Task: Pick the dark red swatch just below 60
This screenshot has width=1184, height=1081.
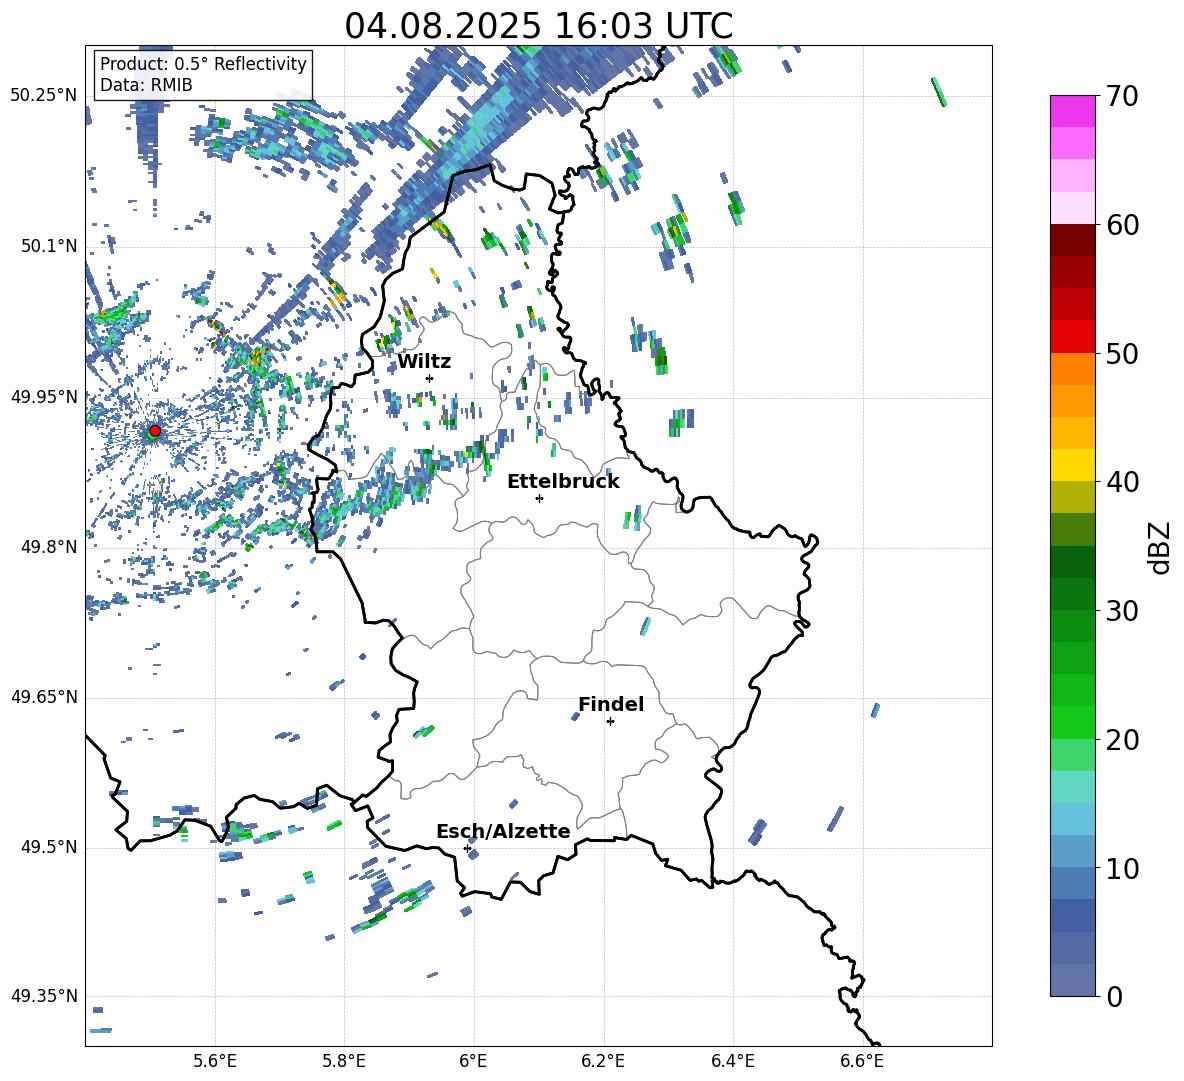Action: click(x=1072, y=240)
